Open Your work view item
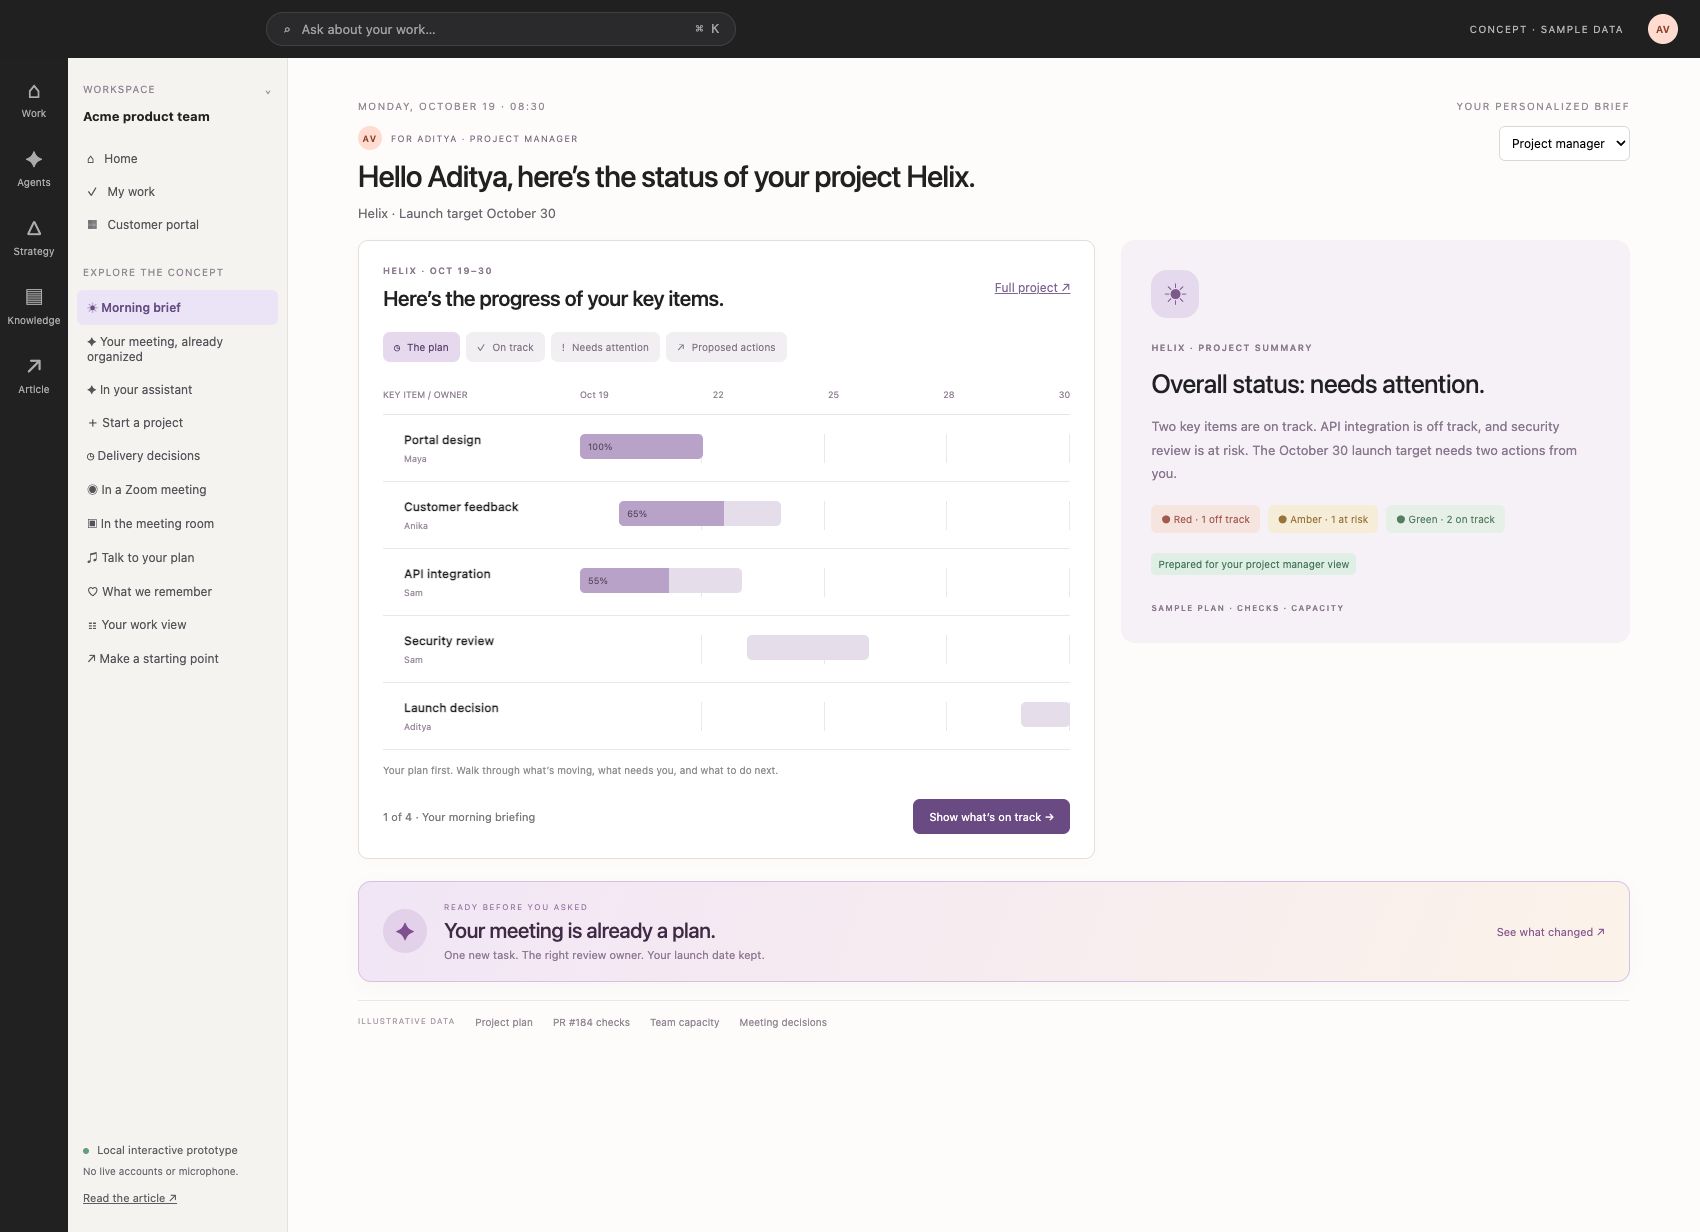 pos(178,625)
